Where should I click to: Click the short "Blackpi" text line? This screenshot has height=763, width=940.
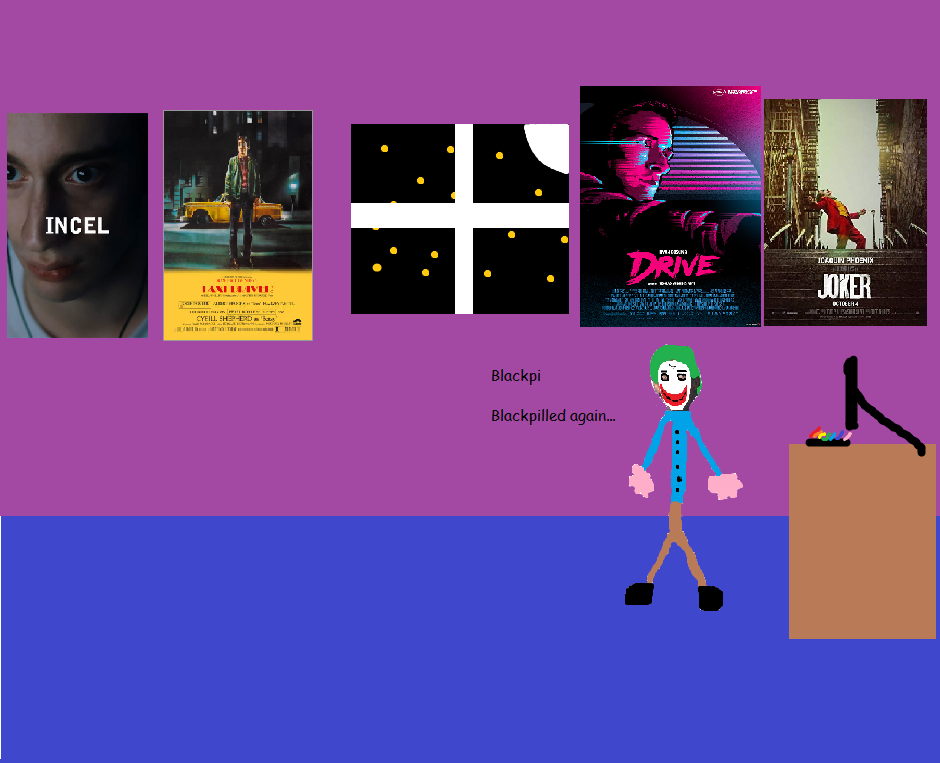(x=515, y=377)
